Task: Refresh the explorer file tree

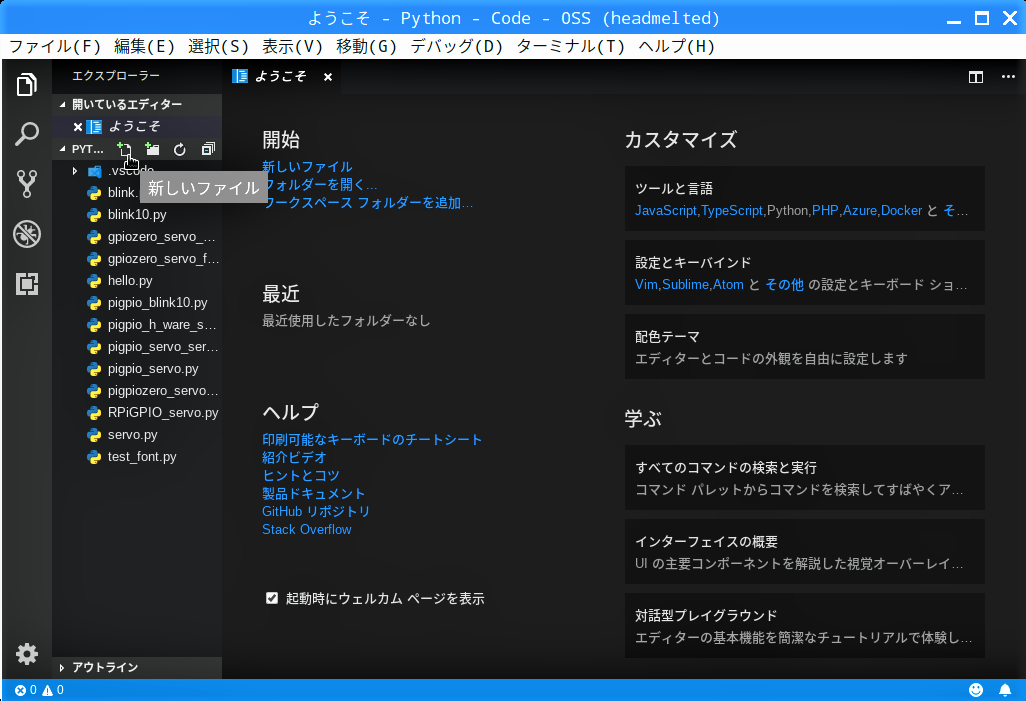Action: pos(179,149)
